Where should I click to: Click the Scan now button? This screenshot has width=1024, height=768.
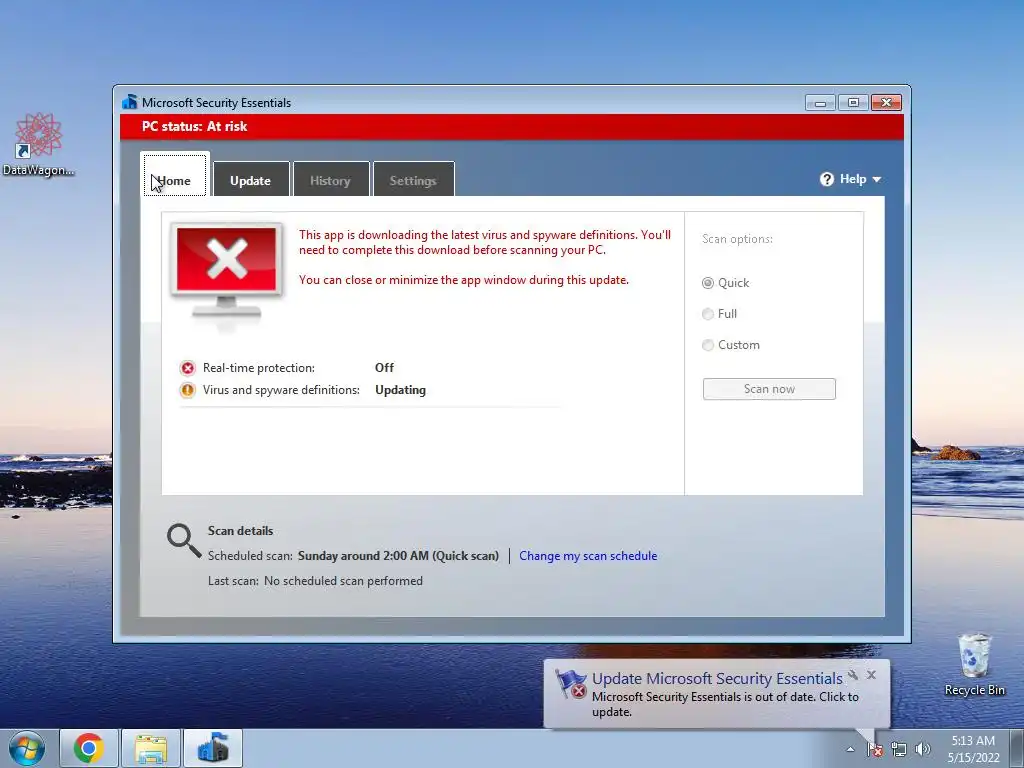(x=769, y=389)
